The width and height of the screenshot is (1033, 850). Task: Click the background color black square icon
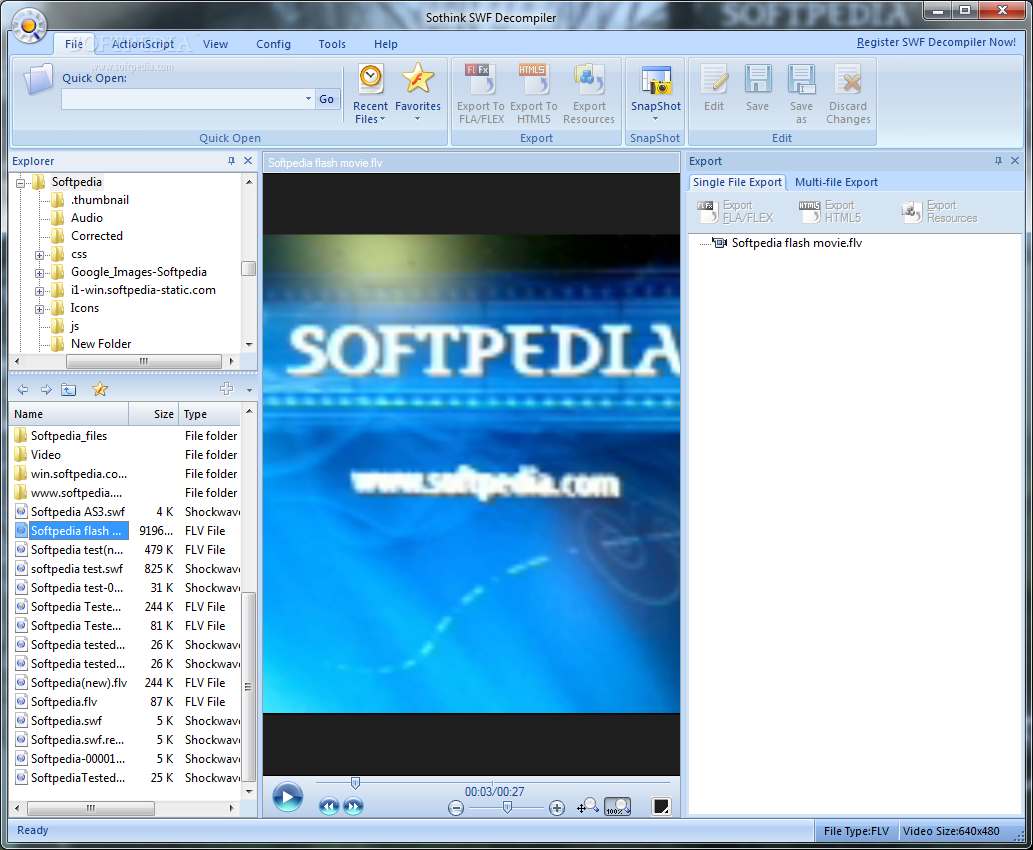[x=661, y=807]
